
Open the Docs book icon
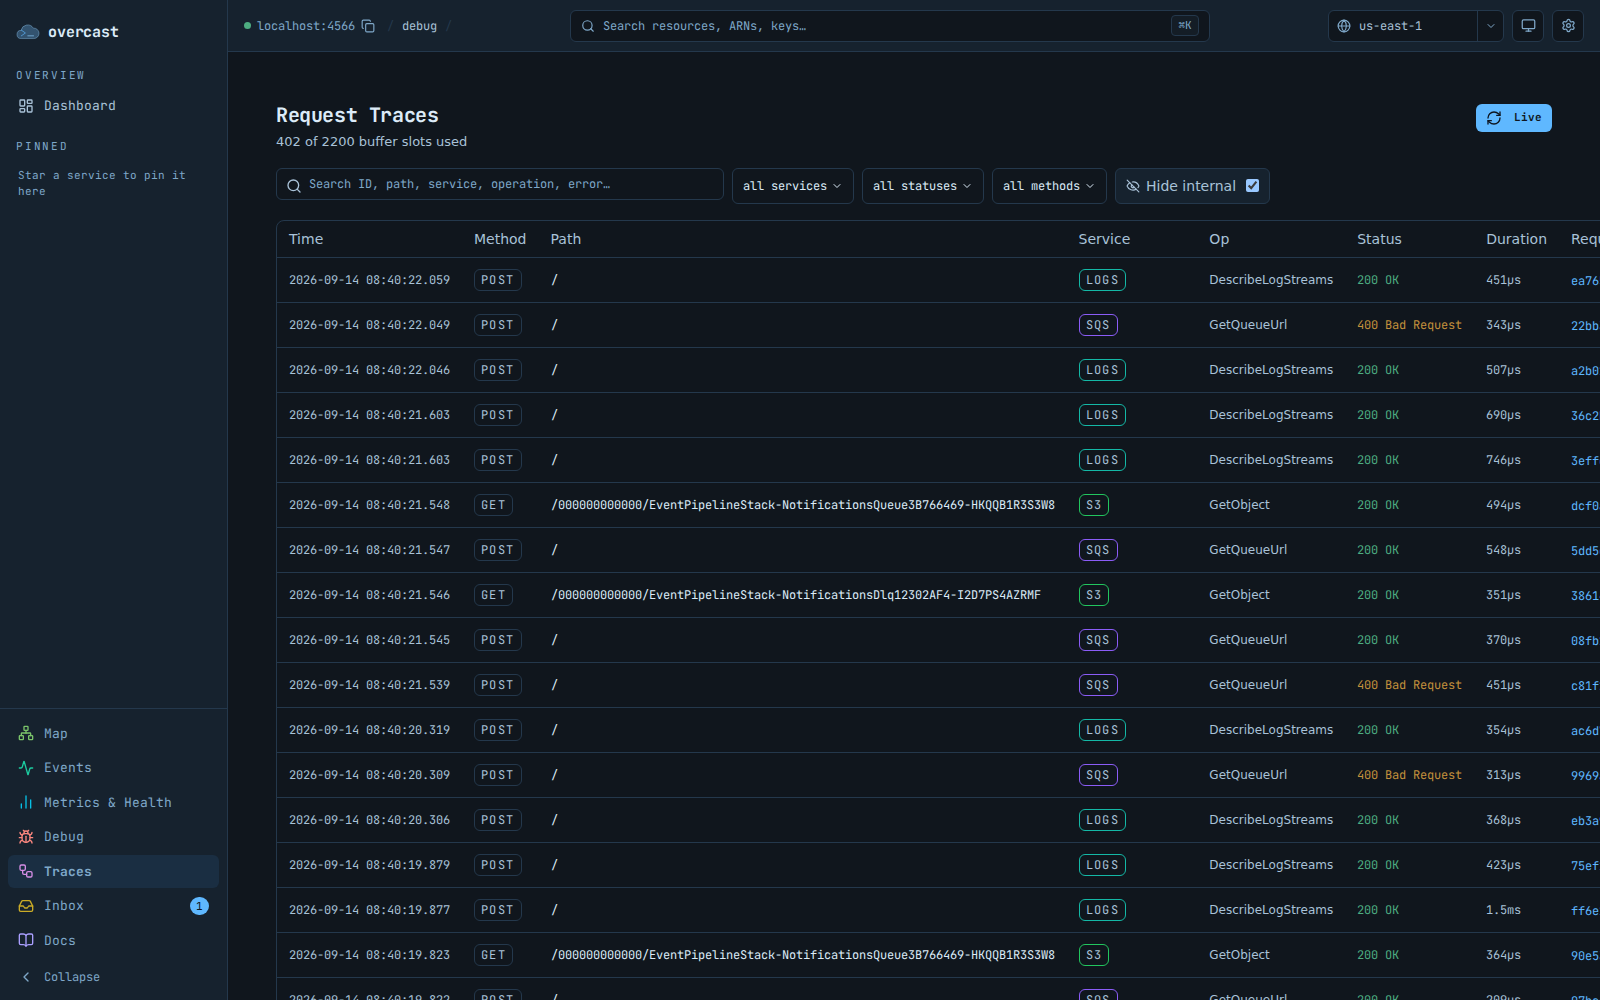[x=26, y=941]
